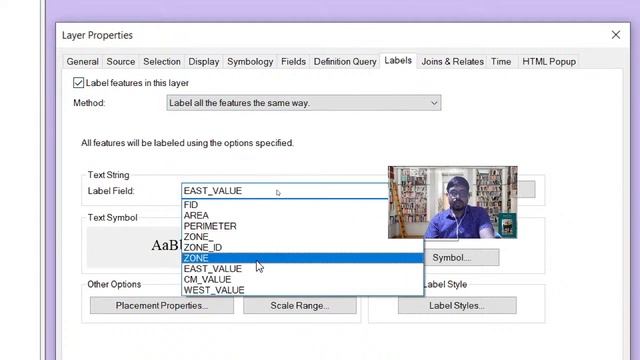
Task: Go to the Selection tab
Action: (162, 62)
